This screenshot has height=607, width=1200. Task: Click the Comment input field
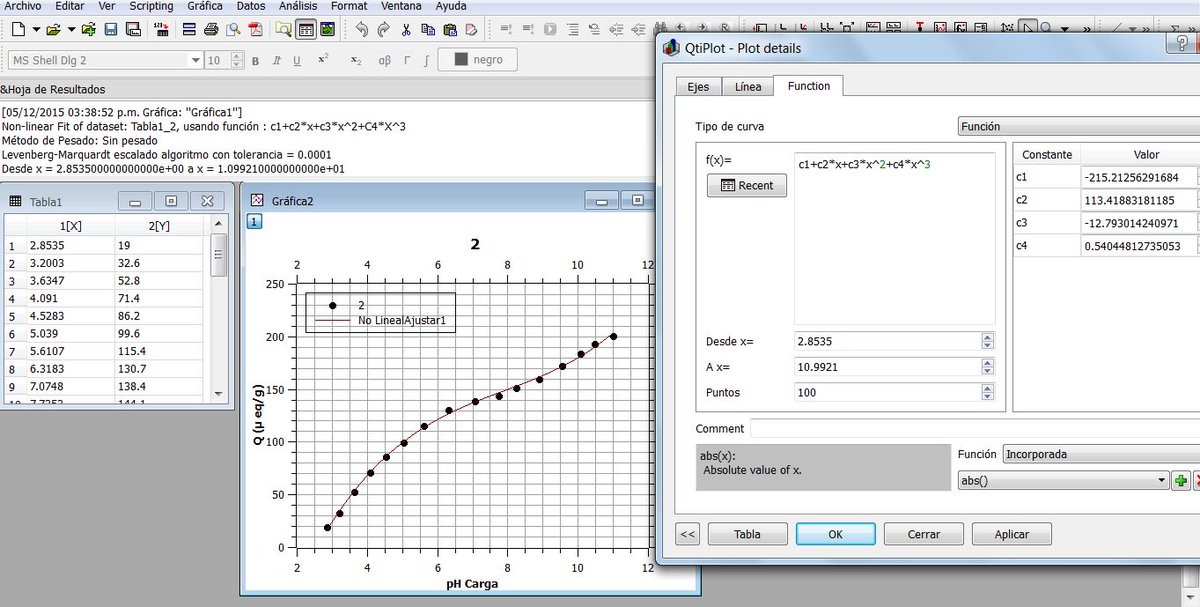[974, 428]
